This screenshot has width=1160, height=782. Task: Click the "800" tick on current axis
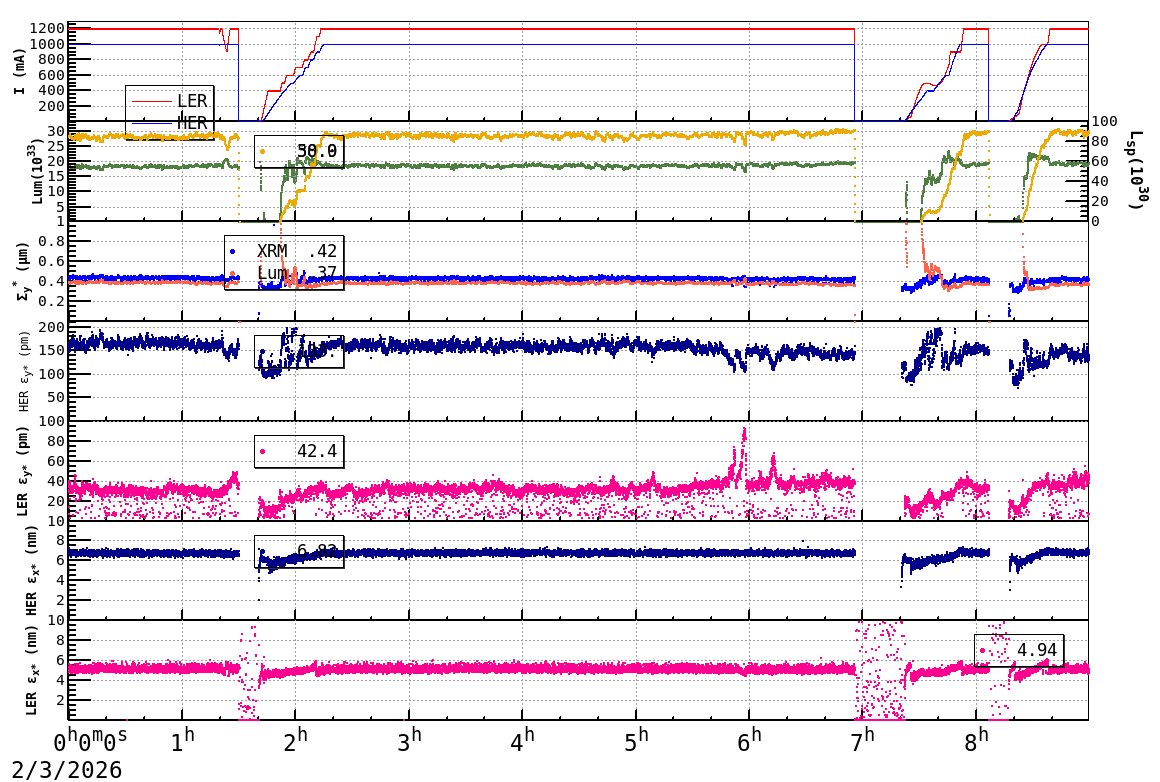tap(52, 60)
